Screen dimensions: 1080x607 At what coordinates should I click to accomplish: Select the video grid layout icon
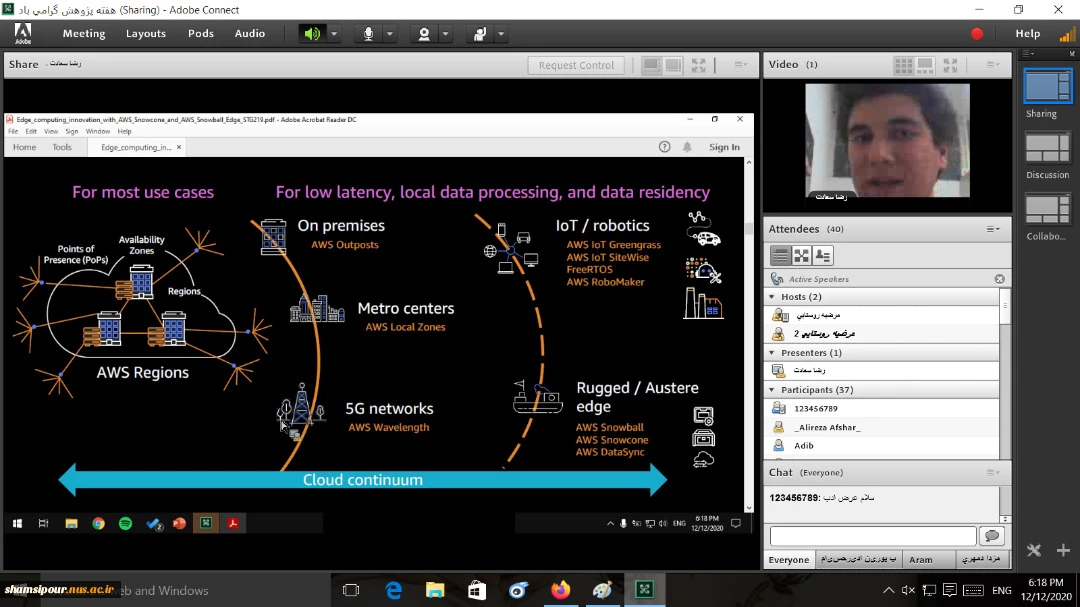[903, 65]
